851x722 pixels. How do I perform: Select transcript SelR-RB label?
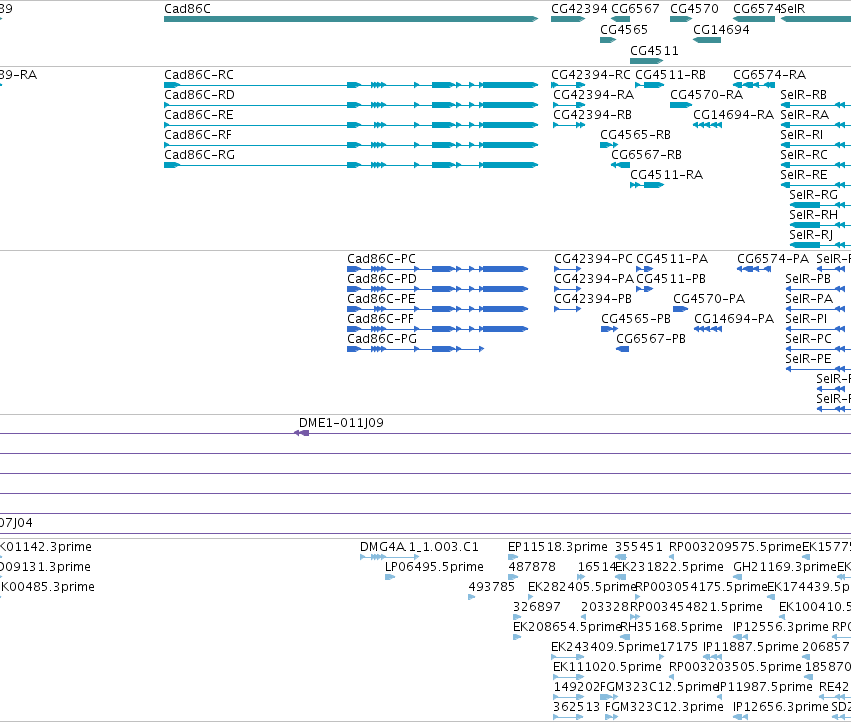pos(803,94)
